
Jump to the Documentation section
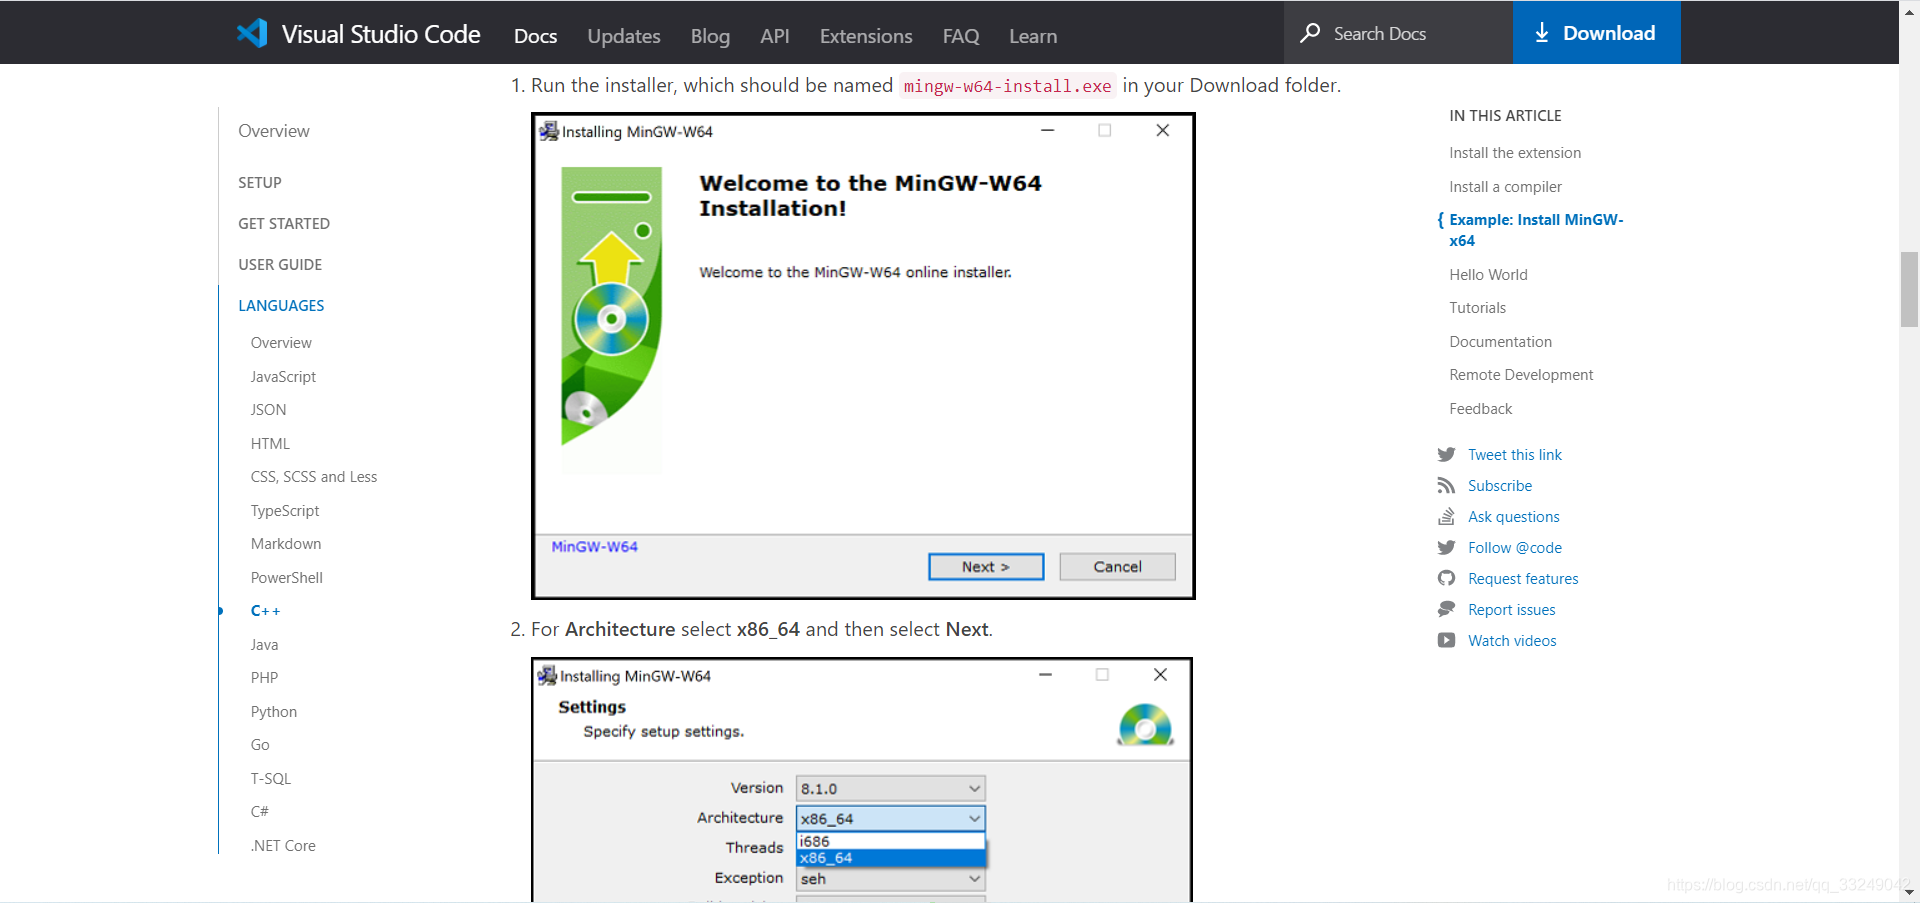pos(1500,342)
